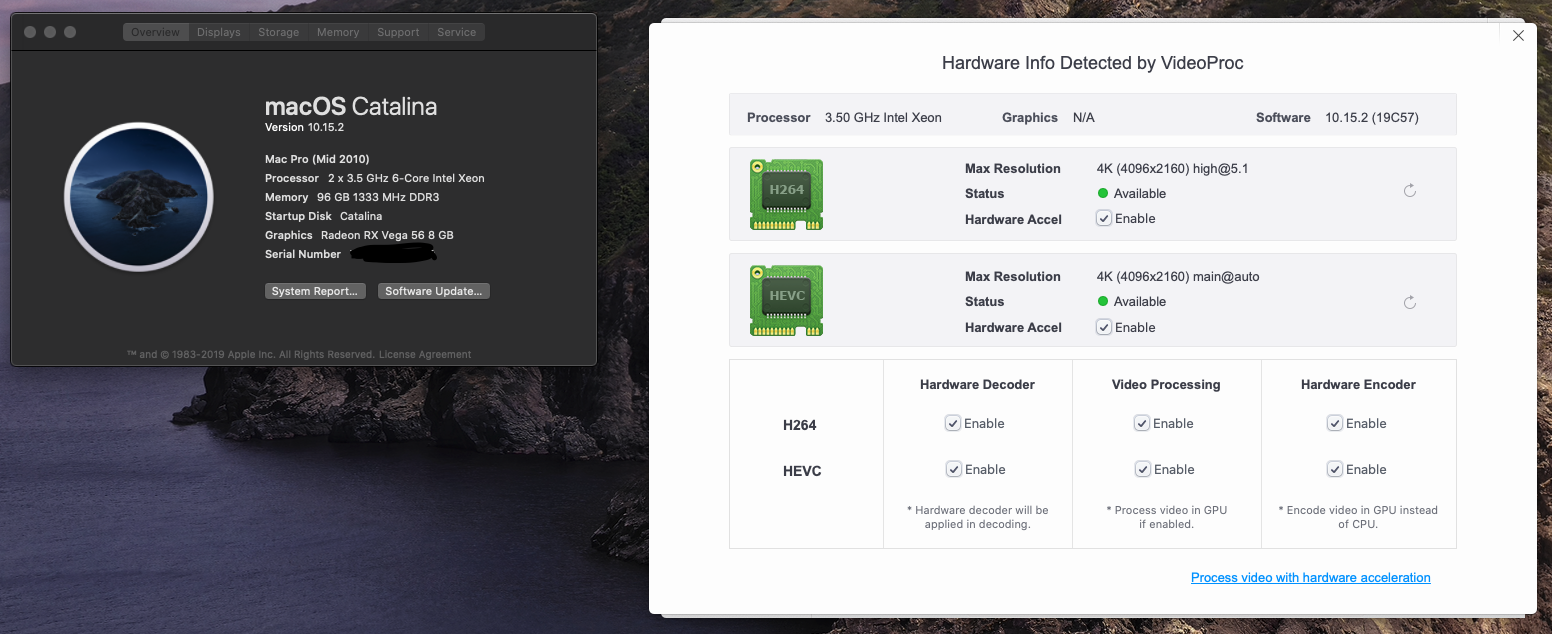The height and width of the screenshot is (634, 1552).
Task: Toggle H264 Hardware Encoder Enable checkbox
Action: [1335, 423]
